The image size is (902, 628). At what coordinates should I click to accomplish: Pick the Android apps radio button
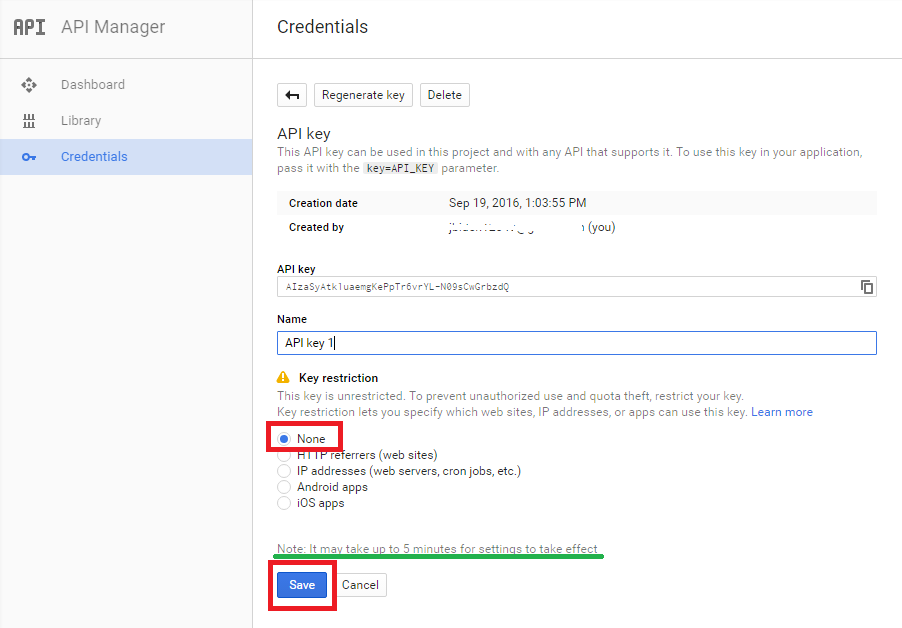(x=284, y=487)
